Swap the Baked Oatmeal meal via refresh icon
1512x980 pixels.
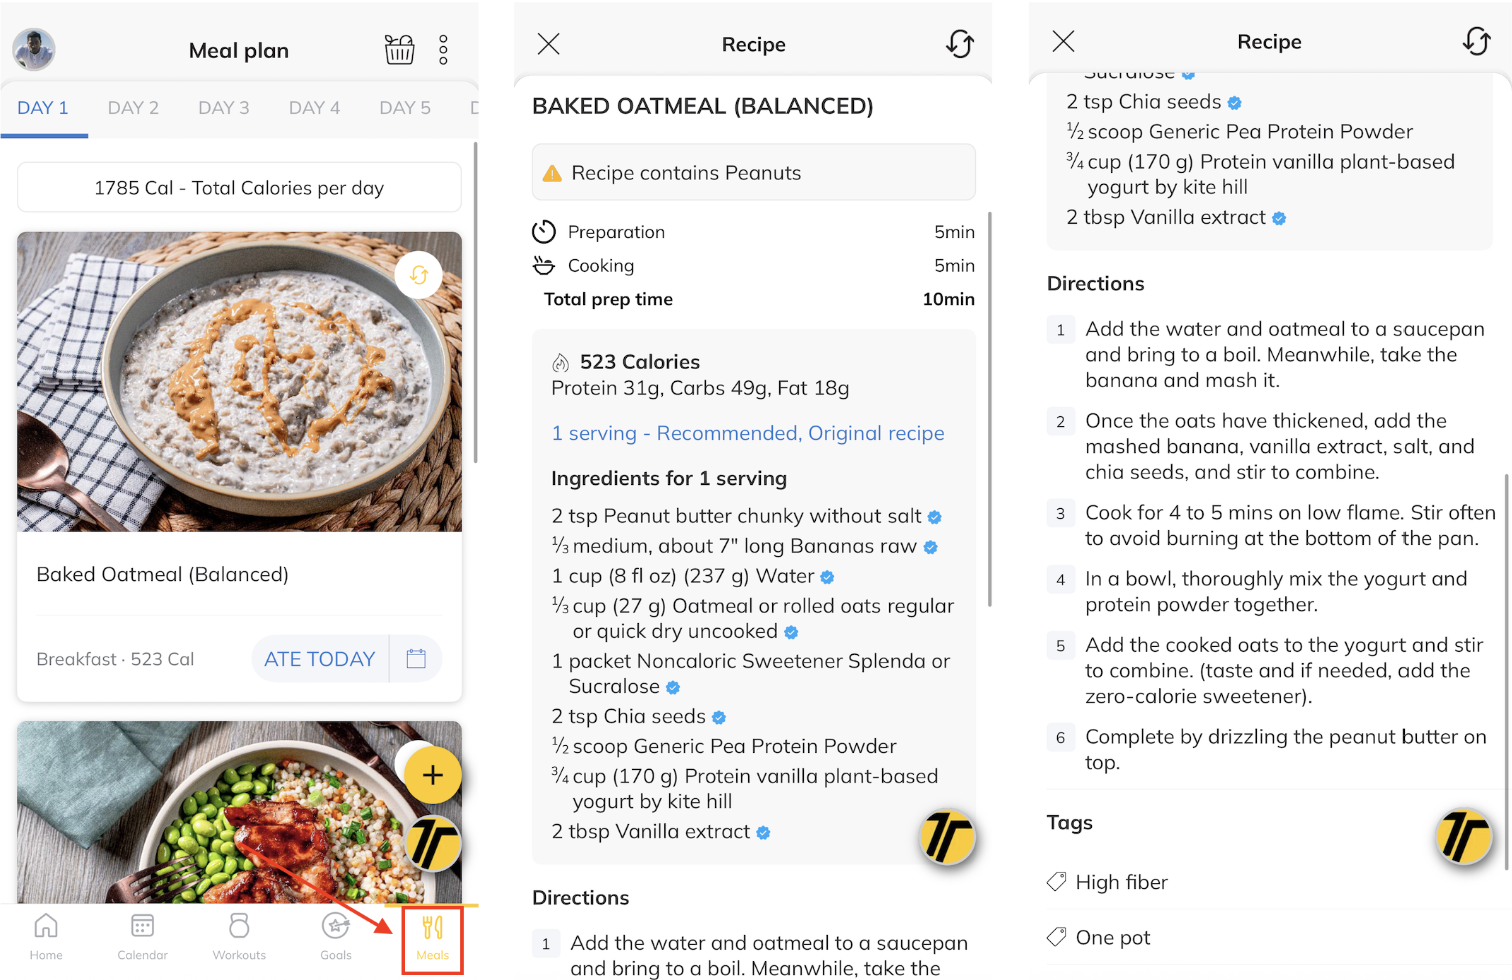click(x=418, y=275)
